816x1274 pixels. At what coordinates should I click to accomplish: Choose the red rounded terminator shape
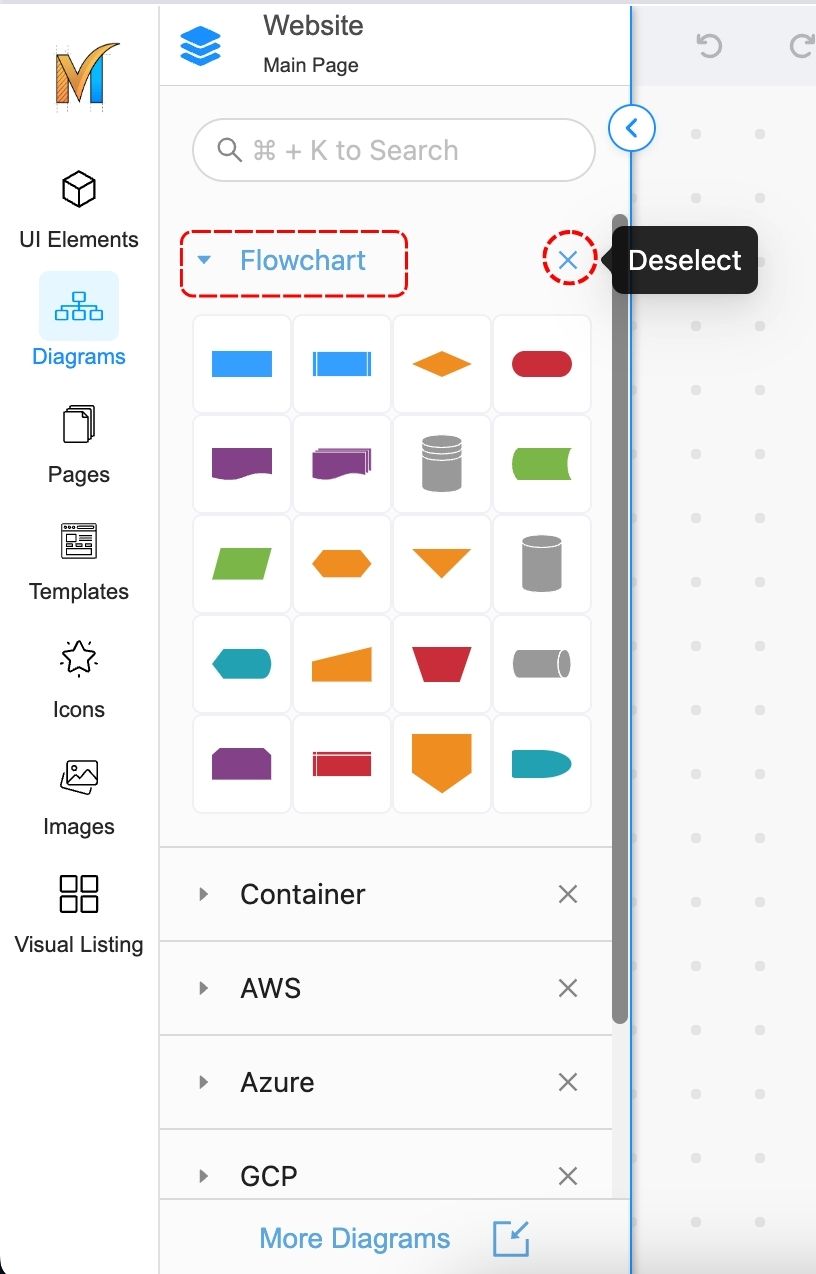click(541, 364)
